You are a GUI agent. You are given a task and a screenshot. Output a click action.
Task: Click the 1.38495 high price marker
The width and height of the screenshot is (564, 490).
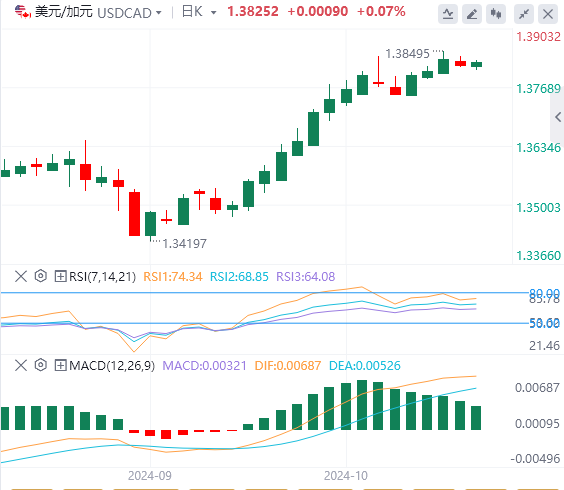click(408, 54)
